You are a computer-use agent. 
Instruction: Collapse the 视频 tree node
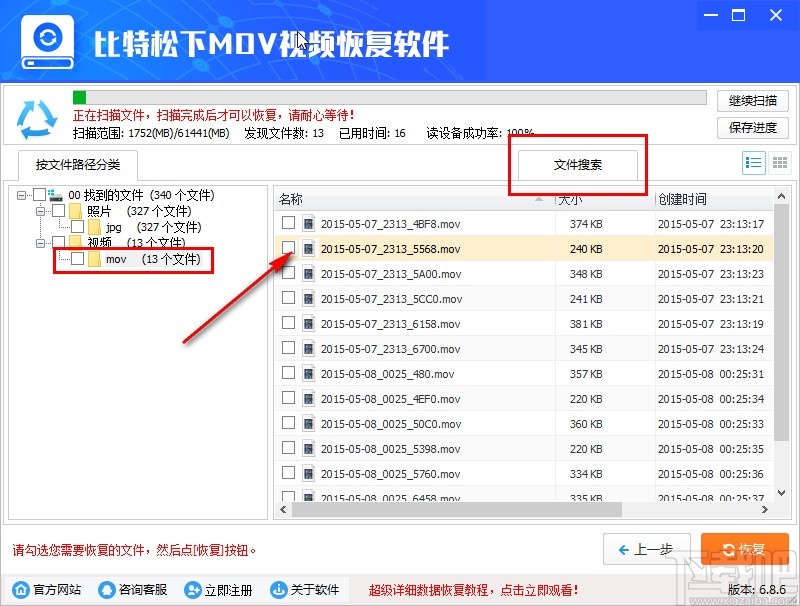(x=40, y=243)
